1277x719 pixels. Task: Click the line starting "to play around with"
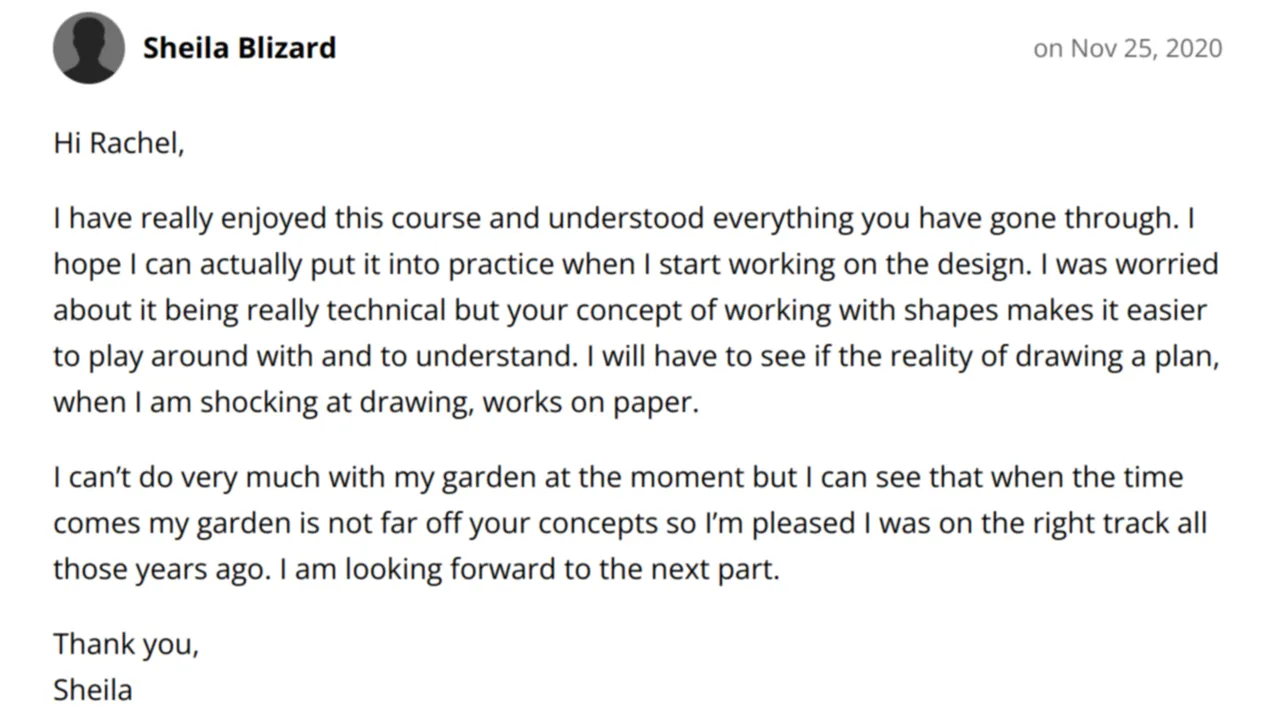pos(636,356)
